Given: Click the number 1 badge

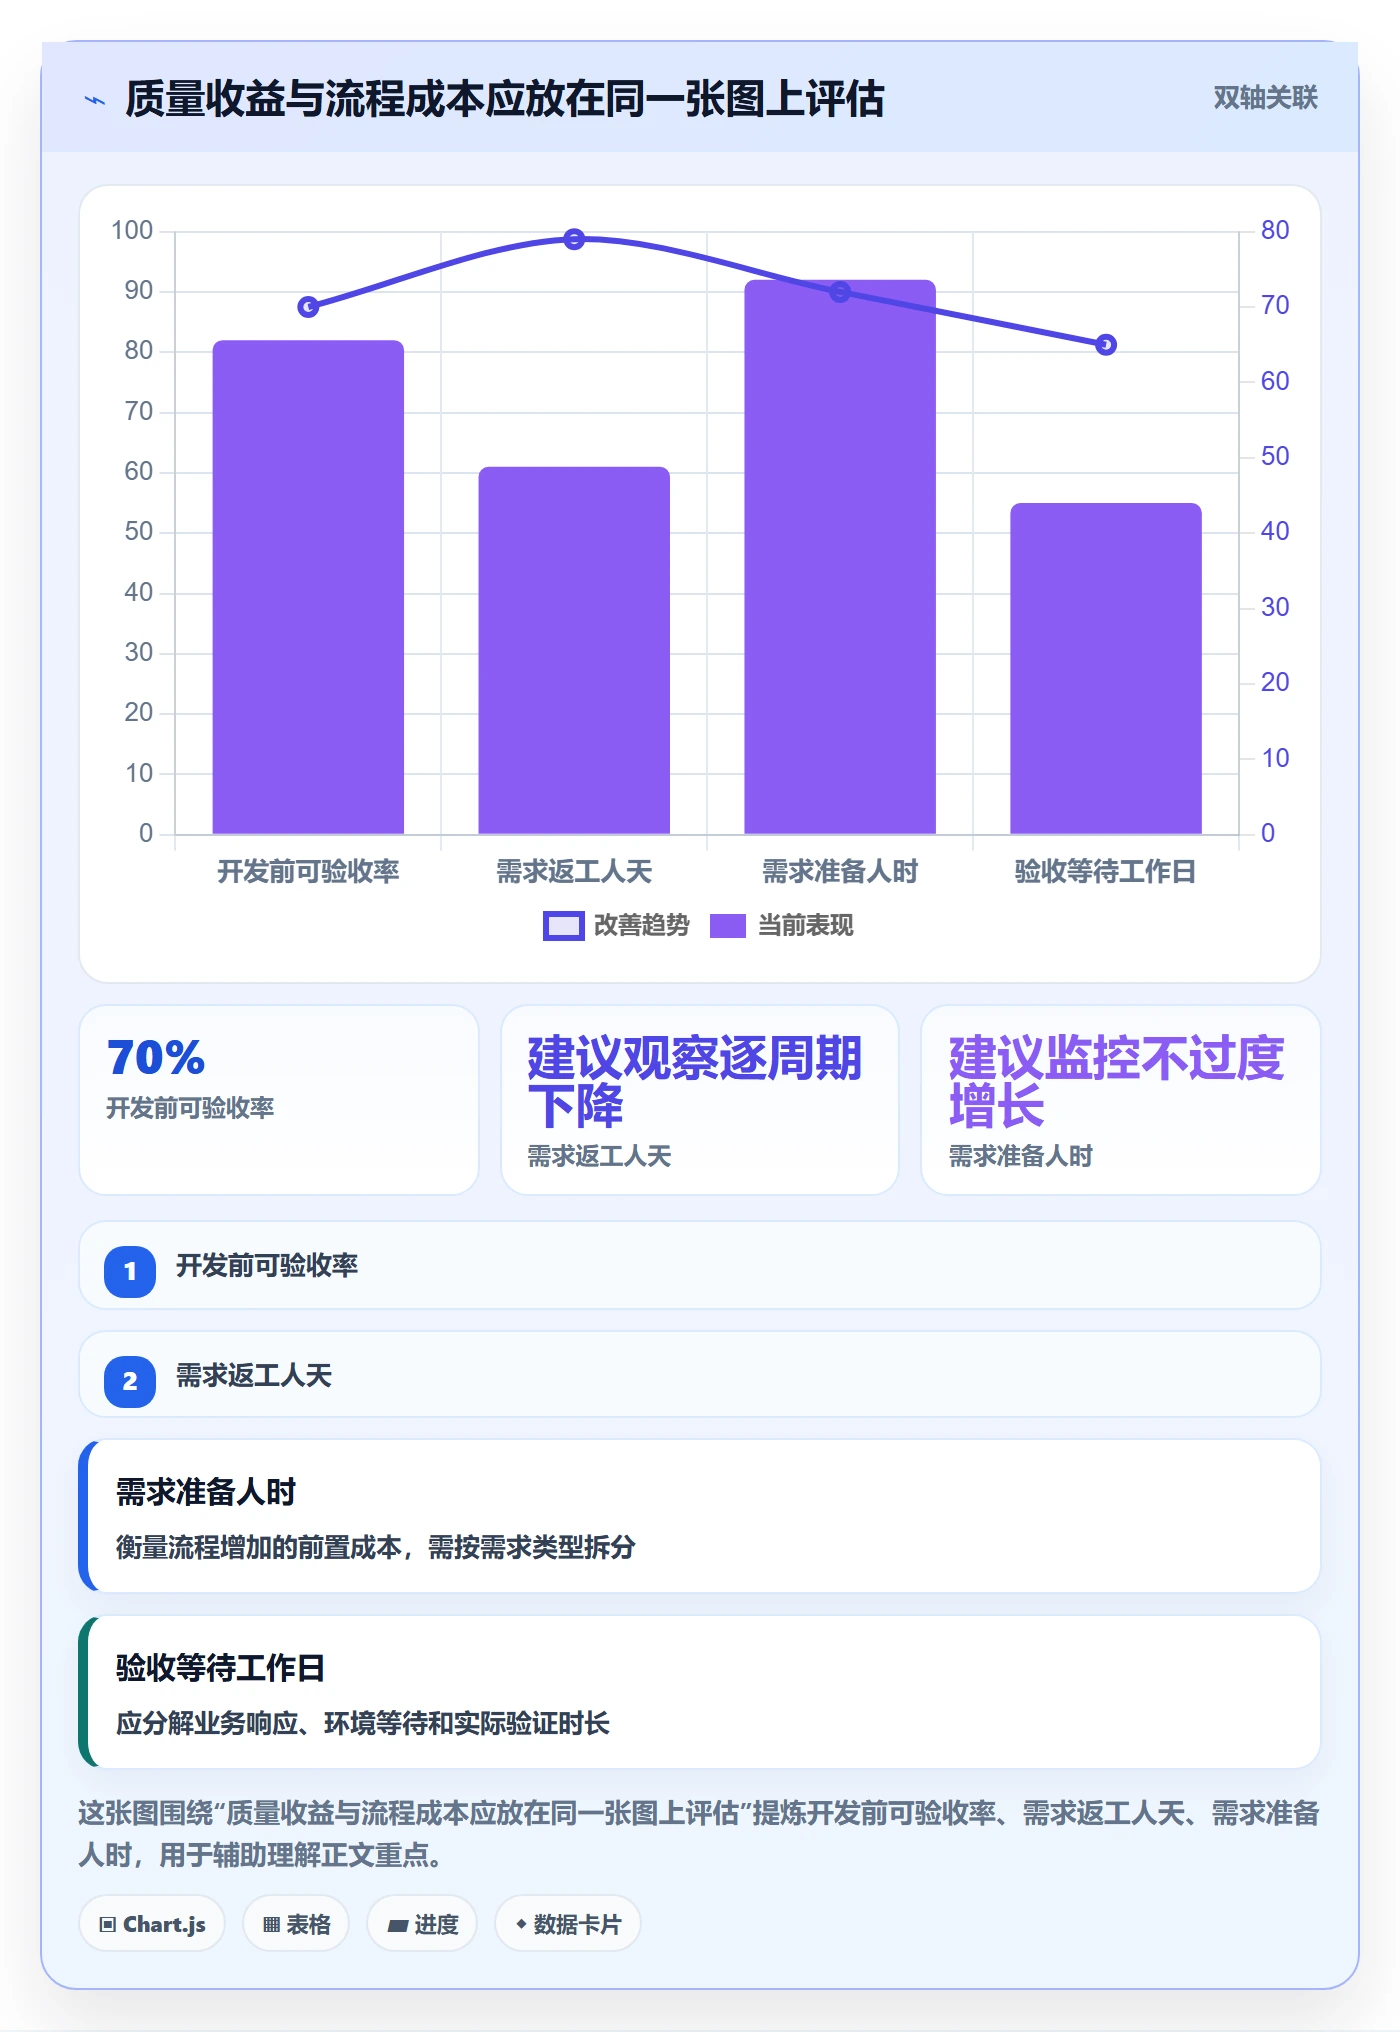Looking at the screenshot, I should 130,1271.
